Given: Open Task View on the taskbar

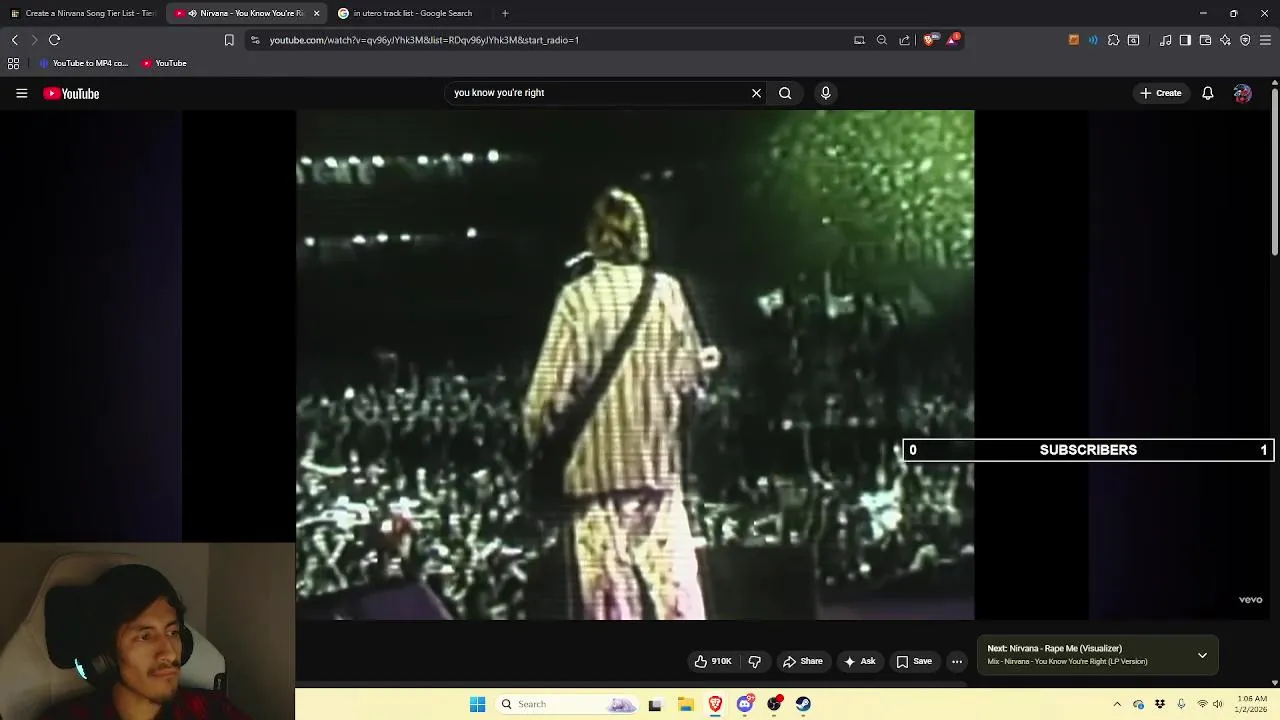Looking at the screenshot, I should coord(655,704).
